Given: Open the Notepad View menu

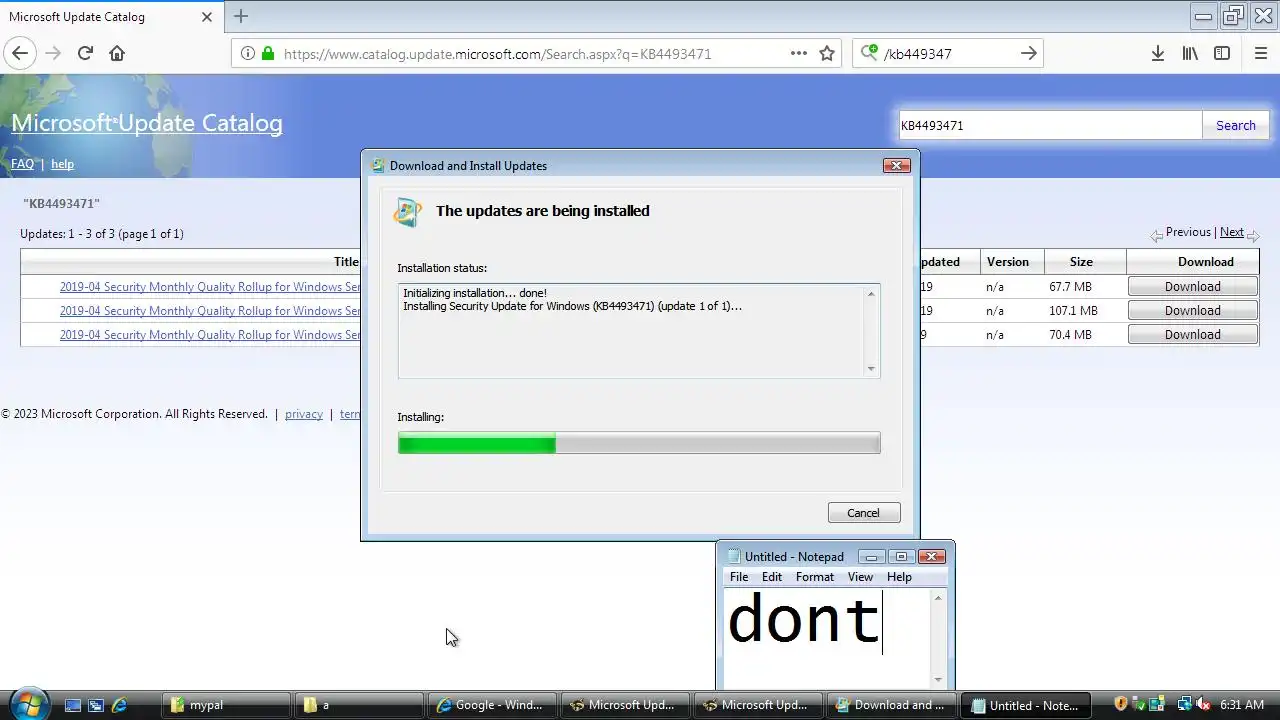Looking at the screenshot, I should pos(860,577).
